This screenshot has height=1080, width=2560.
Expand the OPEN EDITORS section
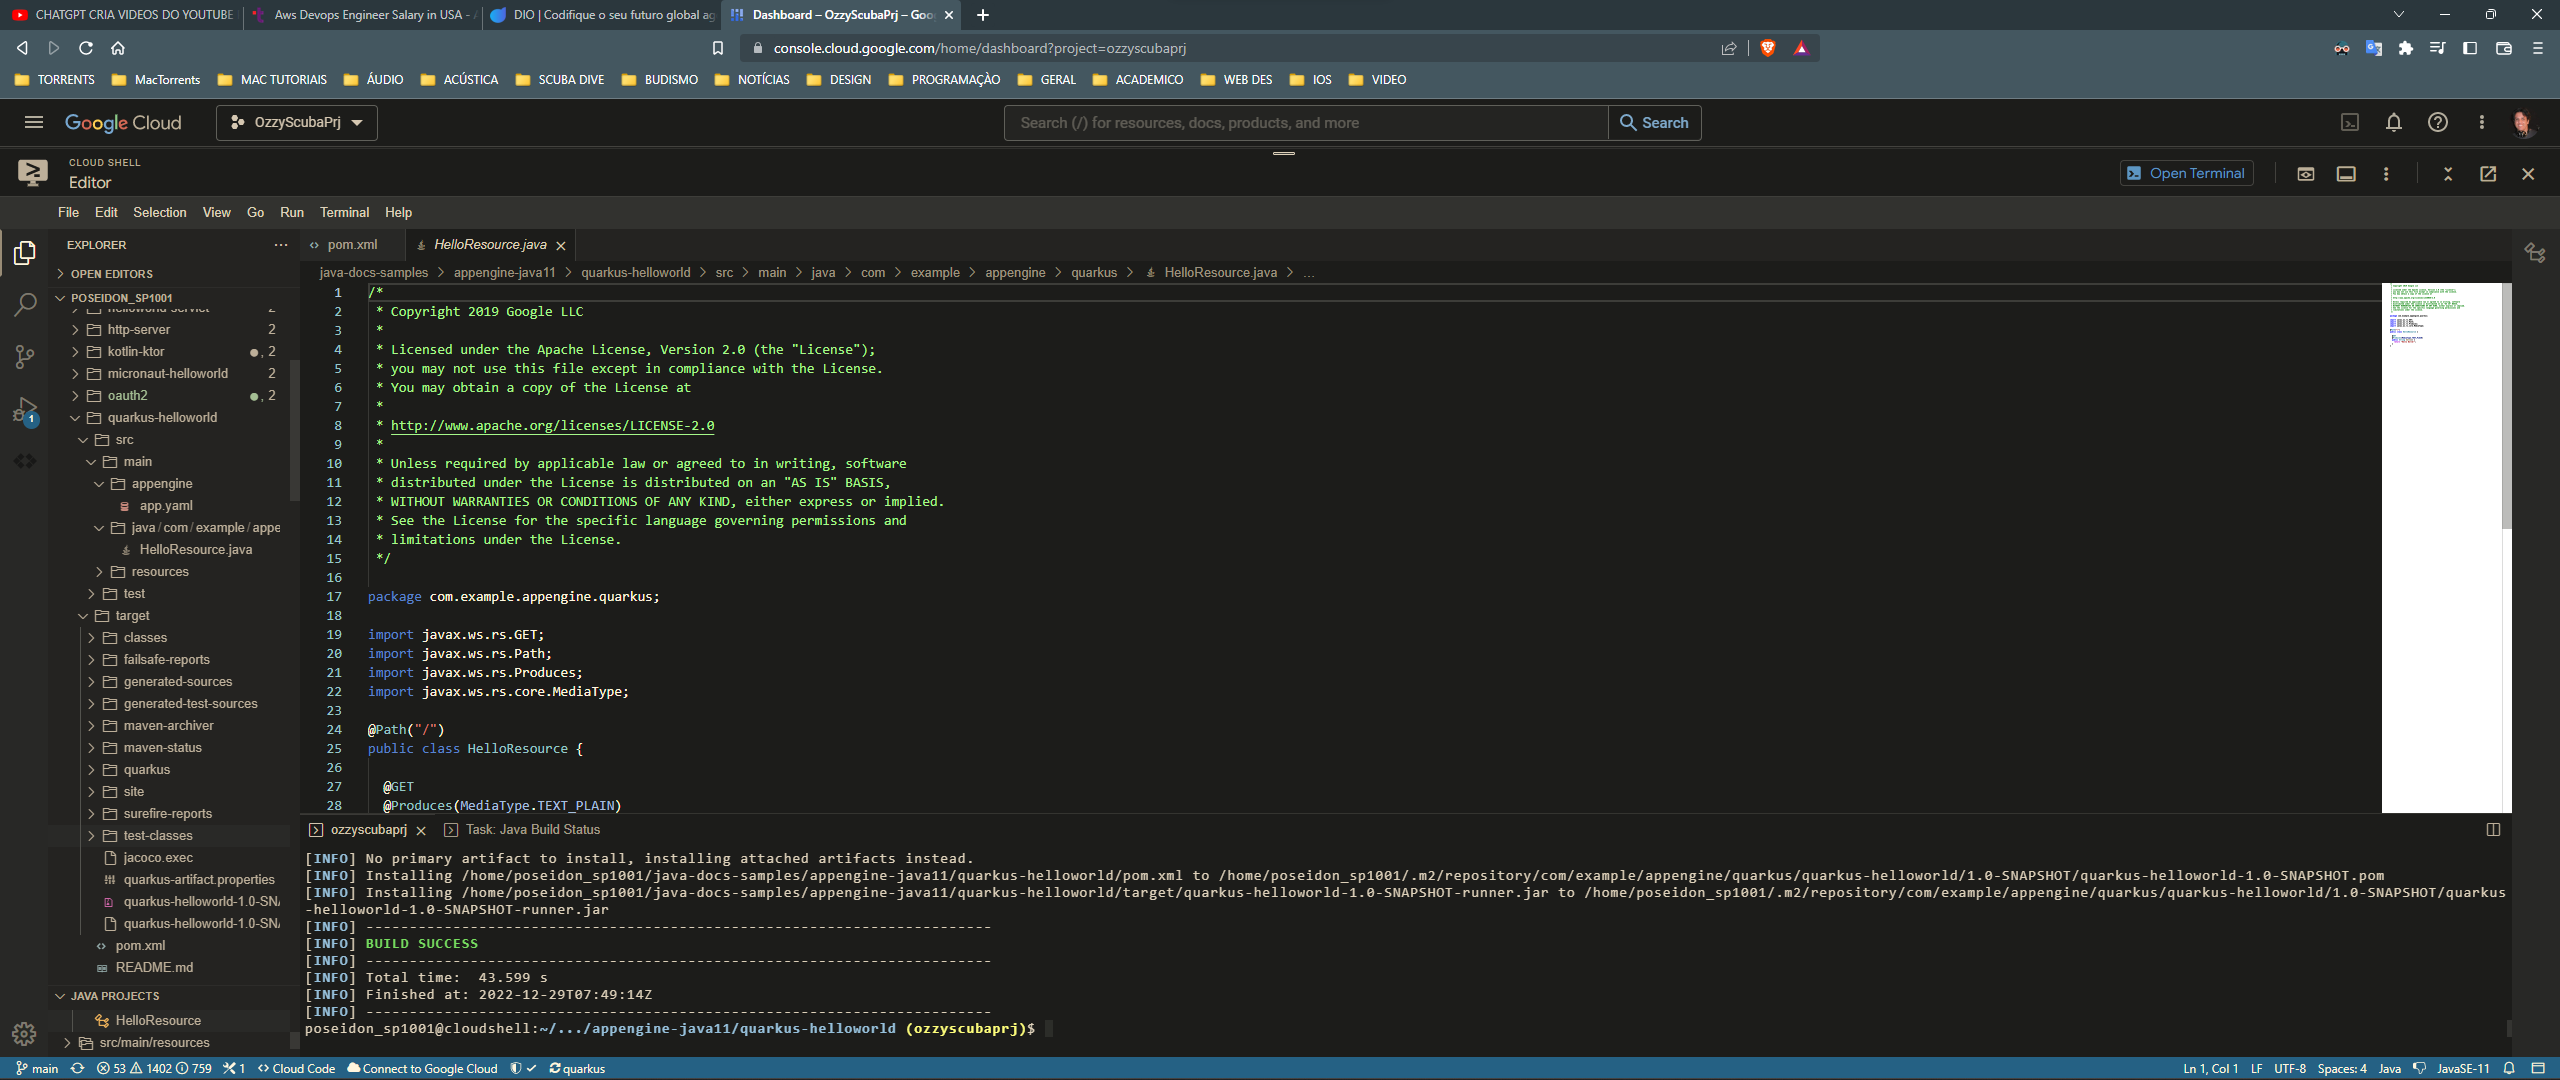(x=111, y=274)
